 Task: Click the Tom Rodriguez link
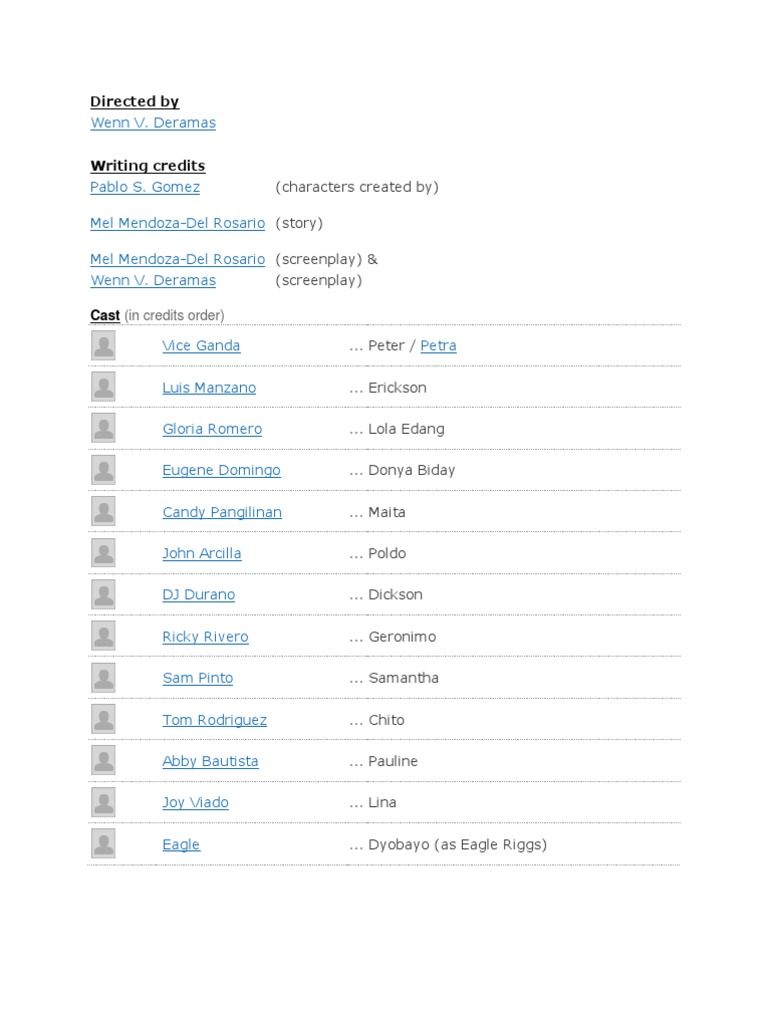point(214,720)
